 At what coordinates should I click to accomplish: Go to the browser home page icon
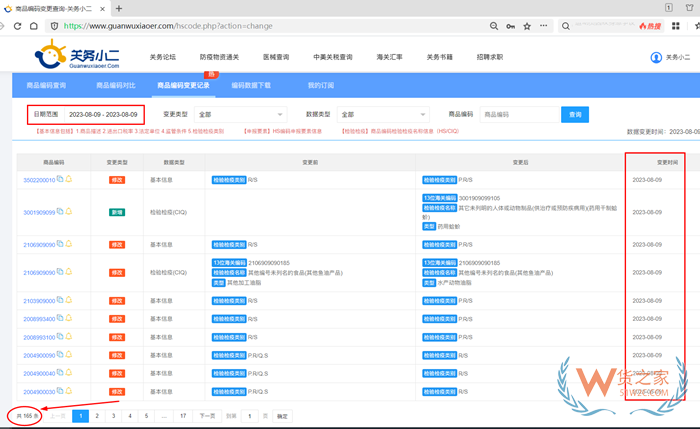[33, 26]
